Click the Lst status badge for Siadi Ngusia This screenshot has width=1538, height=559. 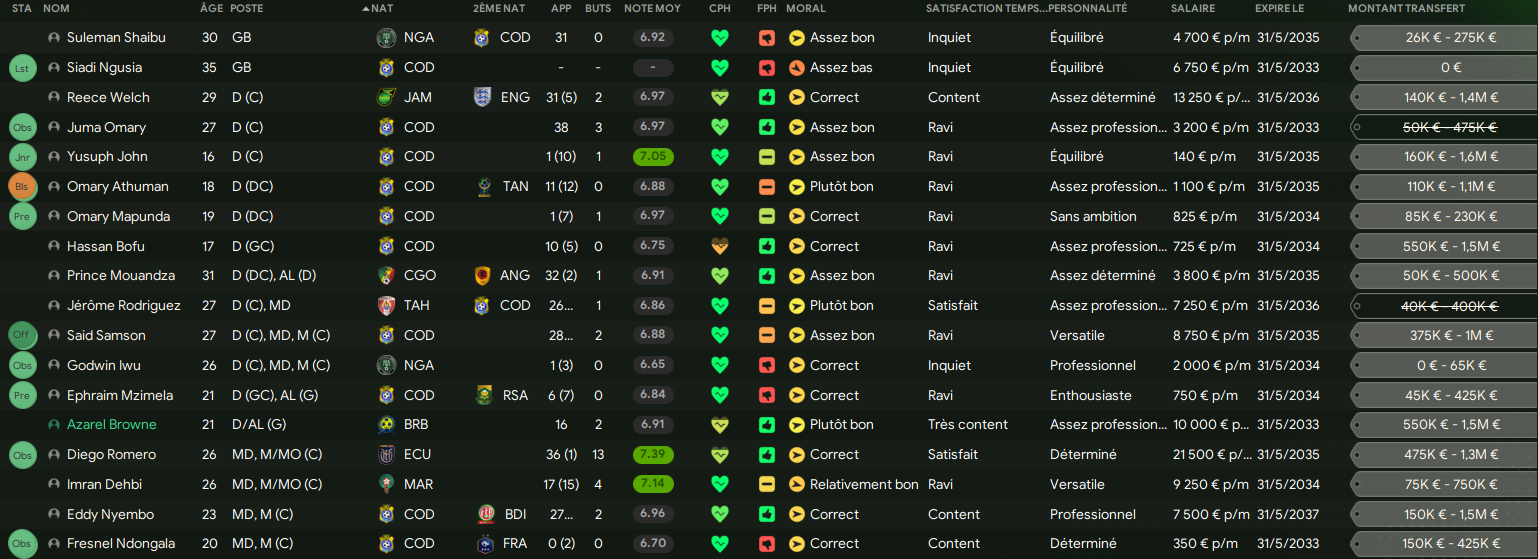click(x=22, y=68)
